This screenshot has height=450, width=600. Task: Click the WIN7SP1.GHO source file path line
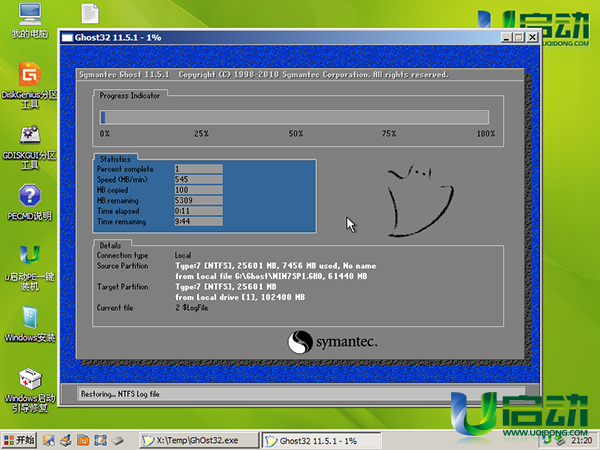pos(271,276)
